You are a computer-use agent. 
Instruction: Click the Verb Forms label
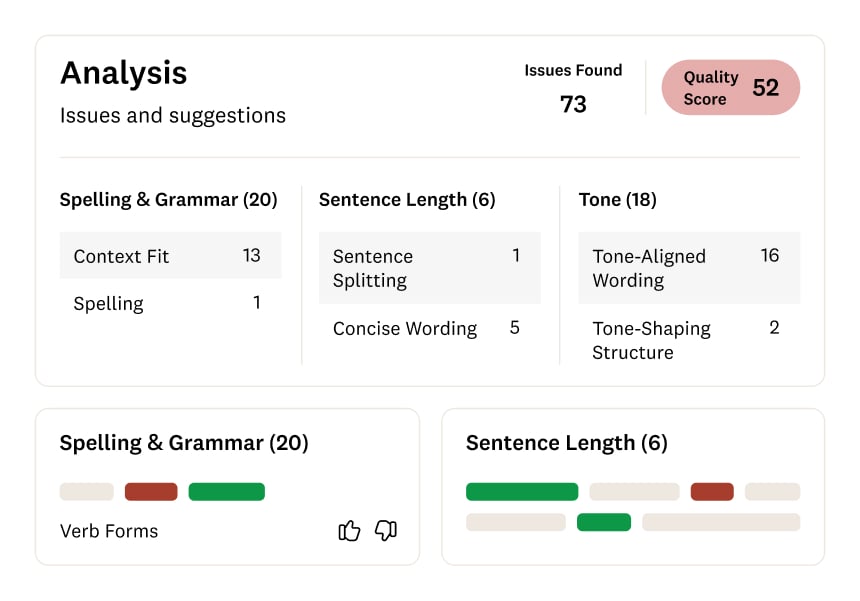coord(109,531)
